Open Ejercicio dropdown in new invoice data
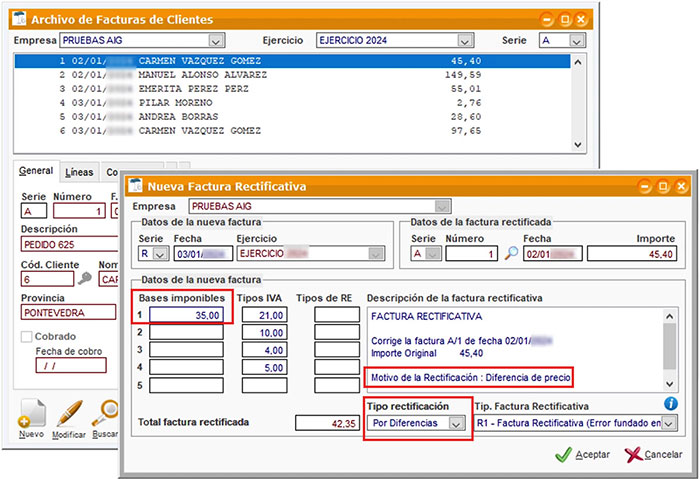 click(x=375, y=254)
